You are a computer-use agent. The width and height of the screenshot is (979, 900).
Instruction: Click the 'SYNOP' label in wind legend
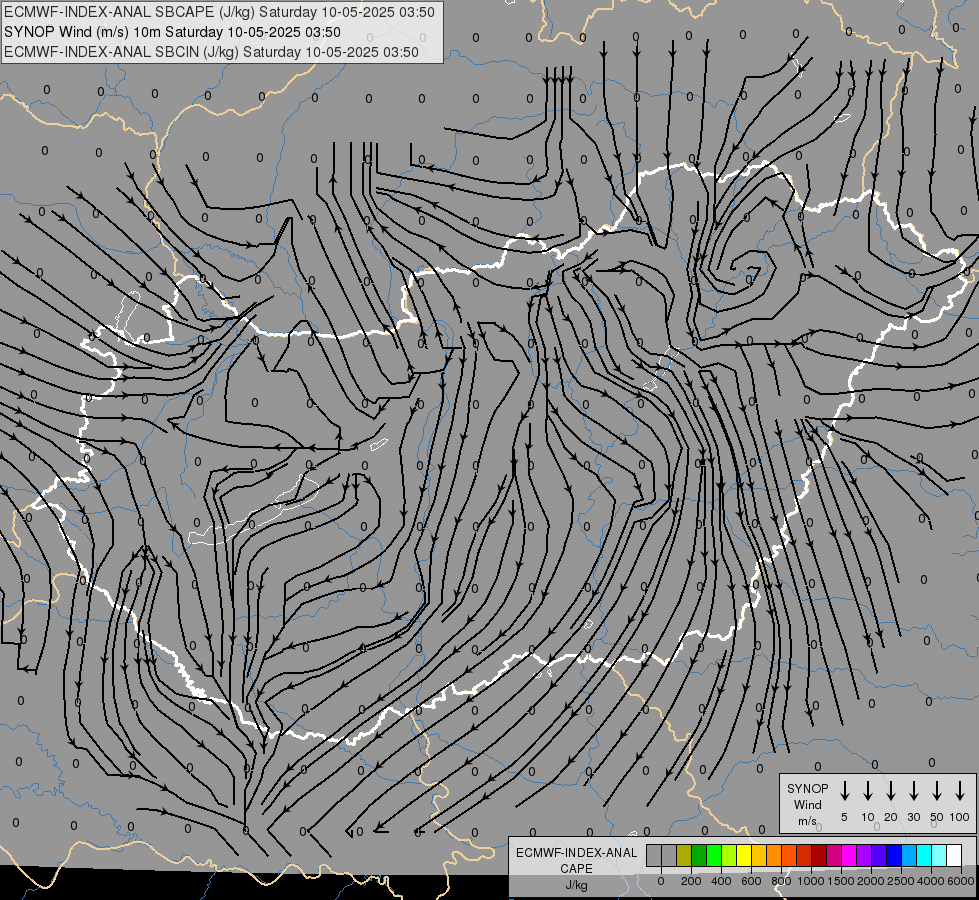click(807, 788)
